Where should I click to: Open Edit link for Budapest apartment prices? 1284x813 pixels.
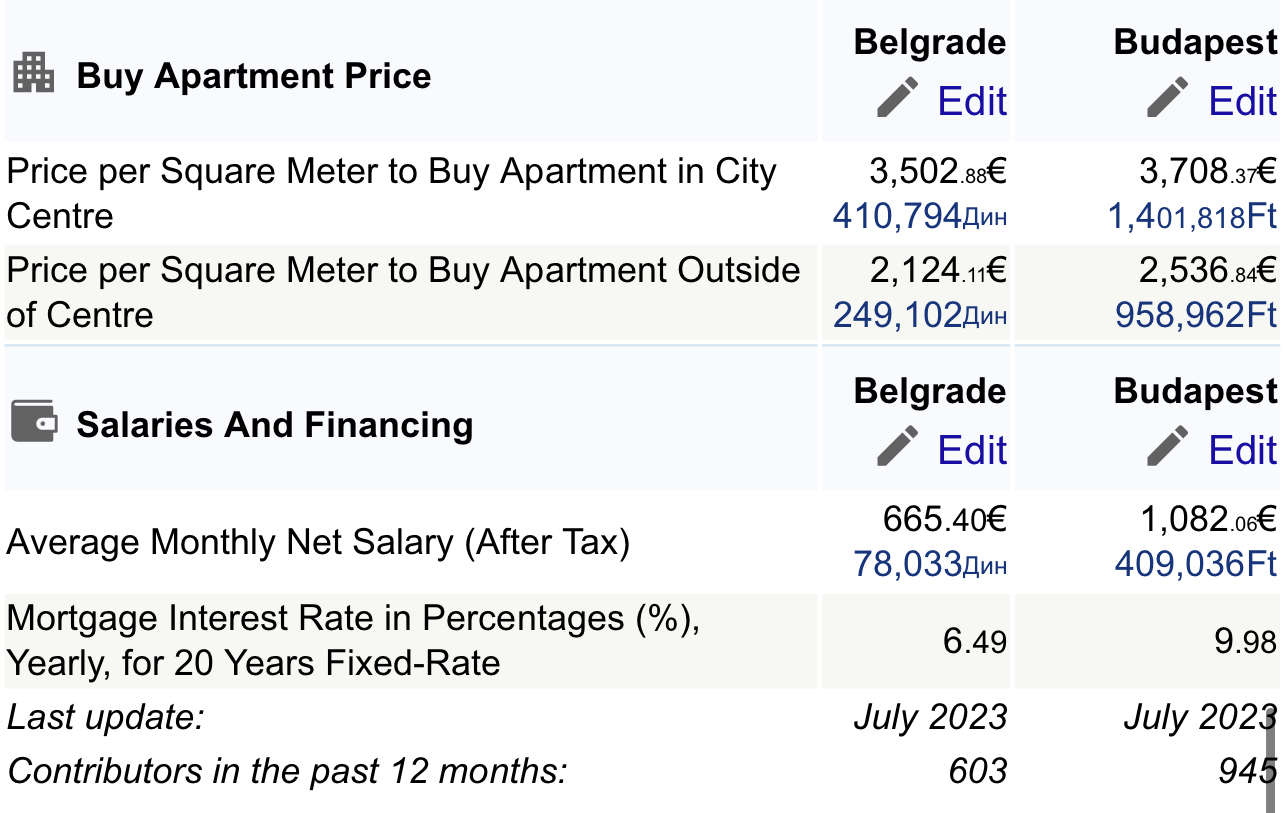coord(1242,102)
